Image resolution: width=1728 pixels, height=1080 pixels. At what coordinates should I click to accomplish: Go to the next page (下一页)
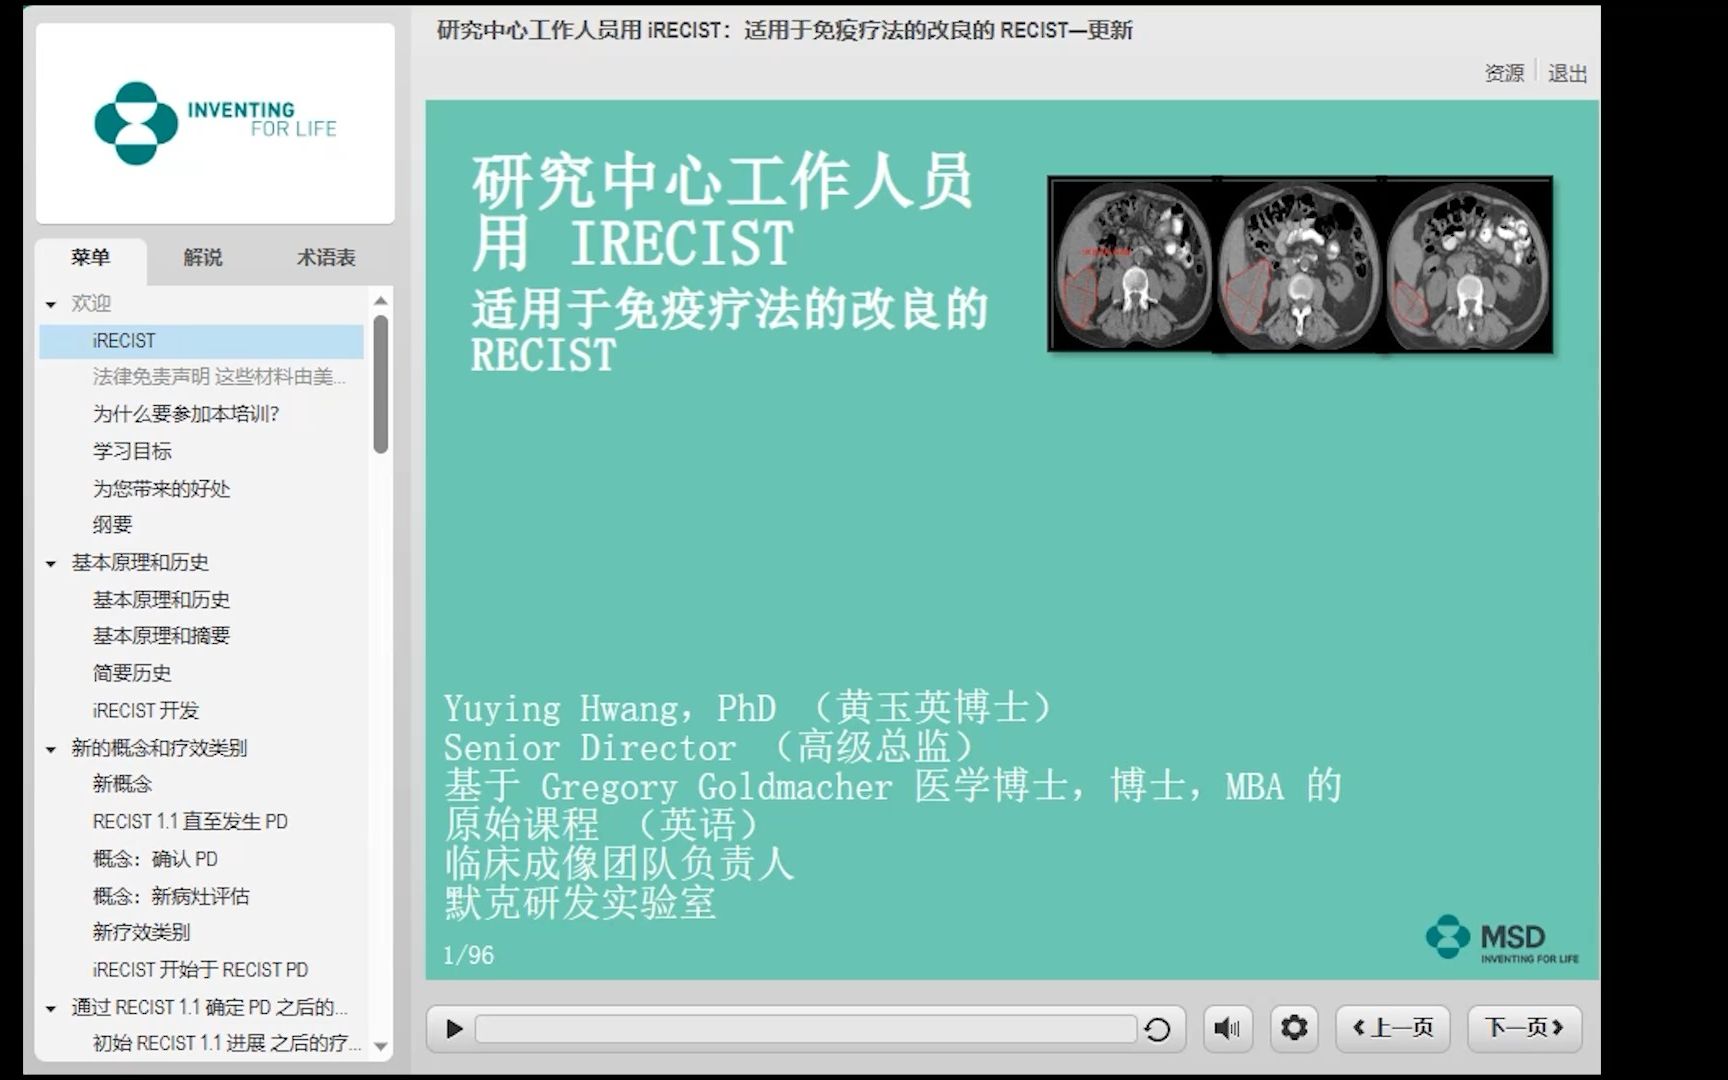point(1524,1028)
